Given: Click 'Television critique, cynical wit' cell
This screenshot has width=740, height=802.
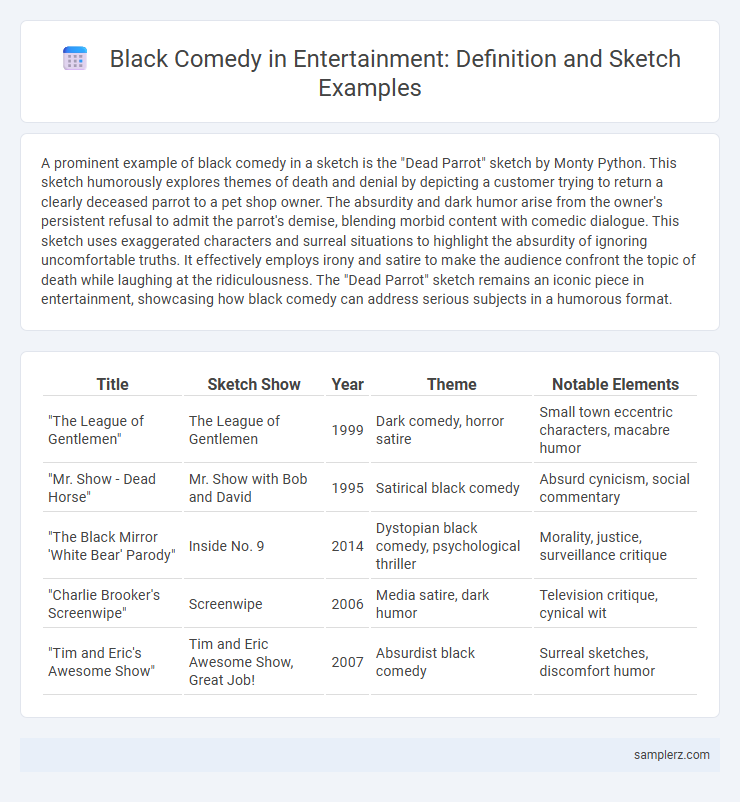Looking at the screenshot, I should [615, 604].
